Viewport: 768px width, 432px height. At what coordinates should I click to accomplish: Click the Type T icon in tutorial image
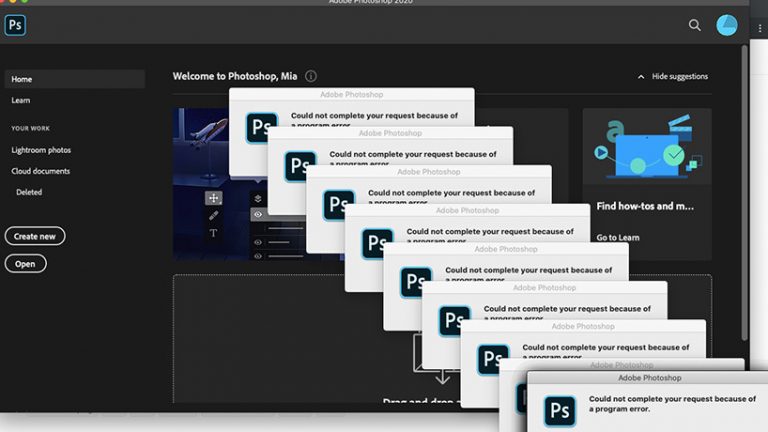click(x=213, y=233)
